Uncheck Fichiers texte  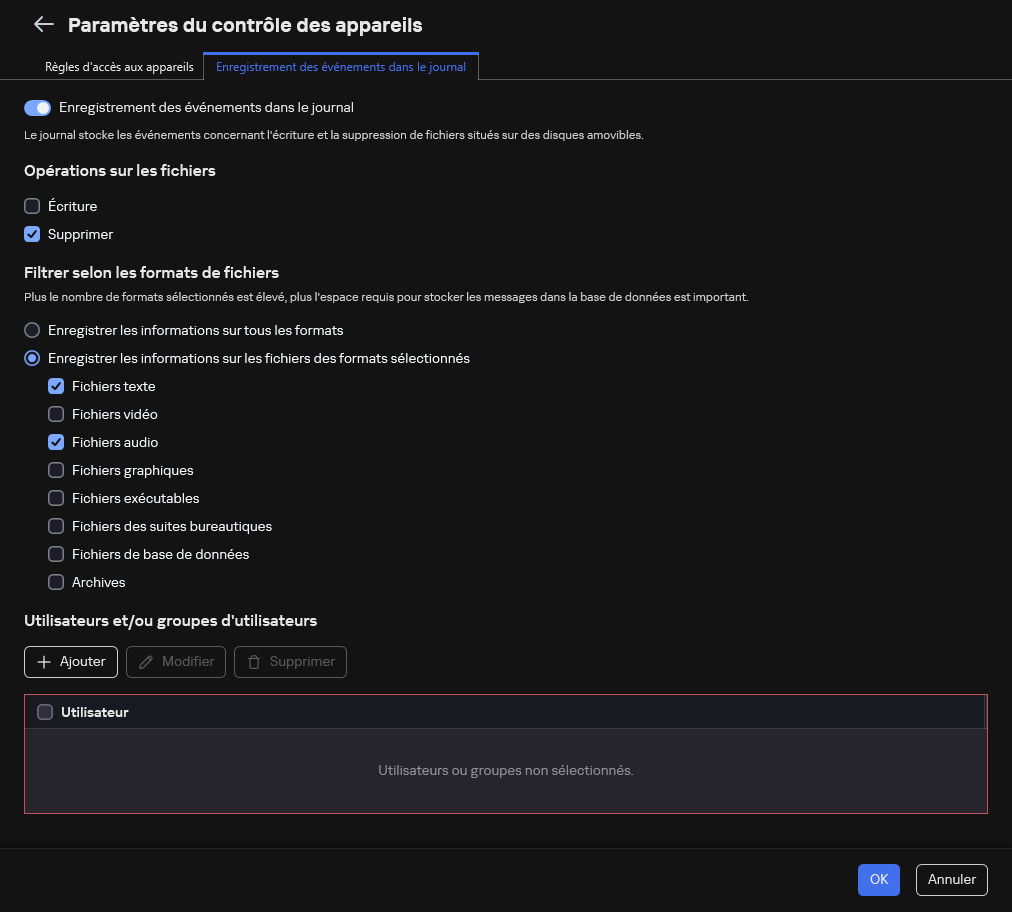(56, 387)
